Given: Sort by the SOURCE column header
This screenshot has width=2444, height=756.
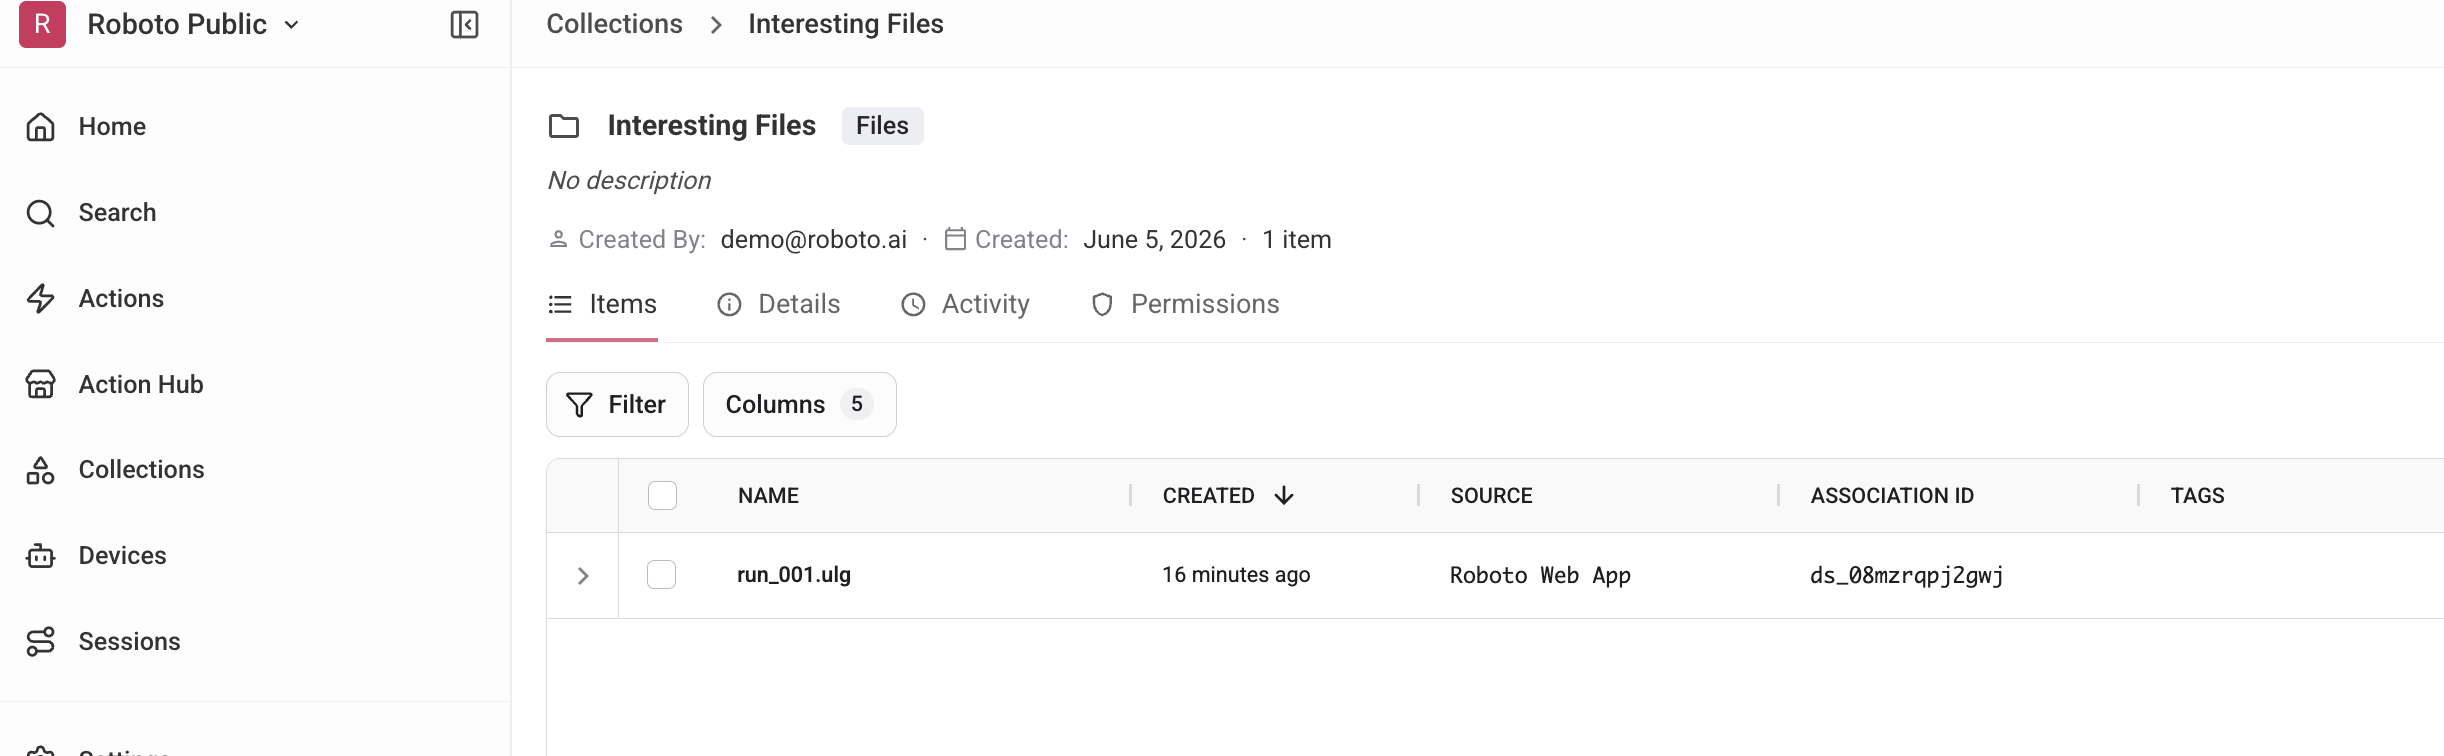Looking at the screenshot, I should [1491, 496].
